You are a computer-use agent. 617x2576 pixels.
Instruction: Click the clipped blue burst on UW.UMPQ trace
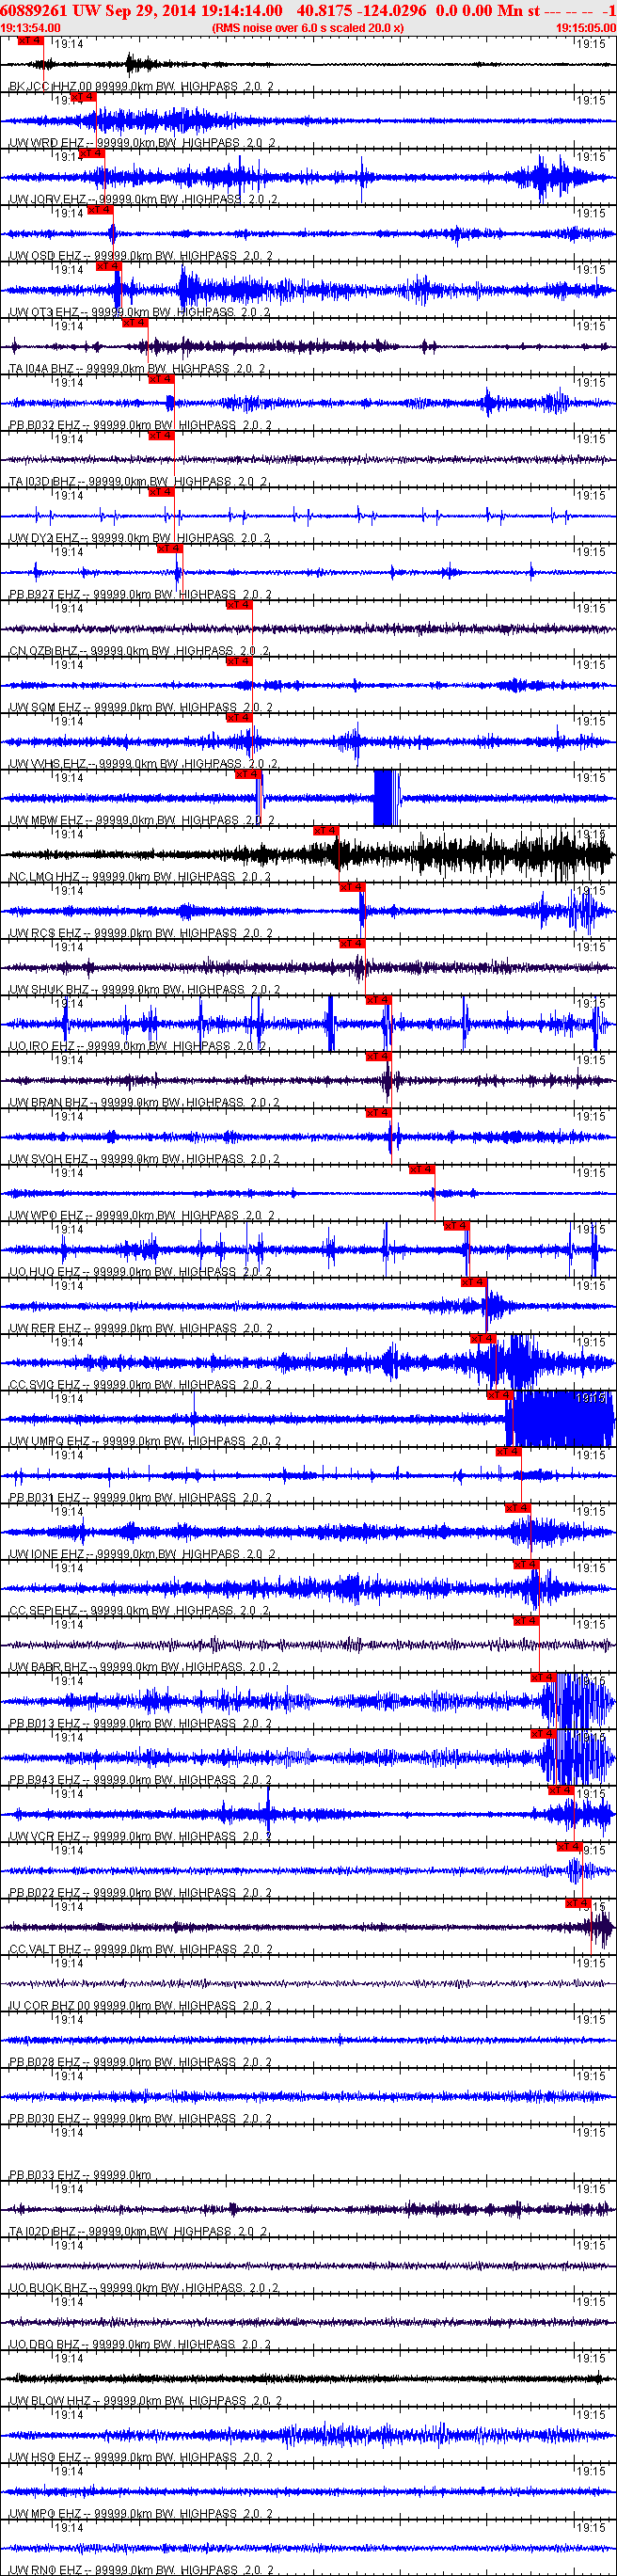click(560, 1418)
